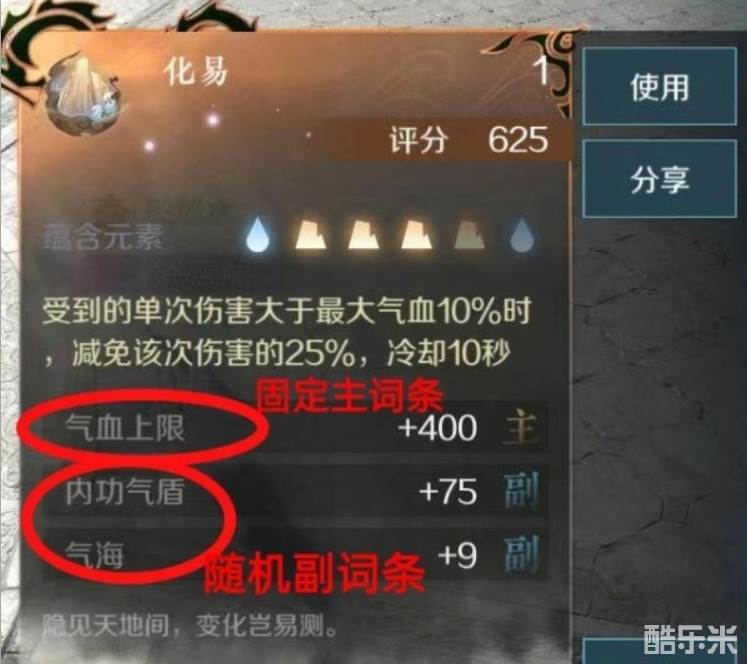The image size is (747, 664).
Task: Click the 使用 button
Action: pyautogui.click(x=659, y=87)
